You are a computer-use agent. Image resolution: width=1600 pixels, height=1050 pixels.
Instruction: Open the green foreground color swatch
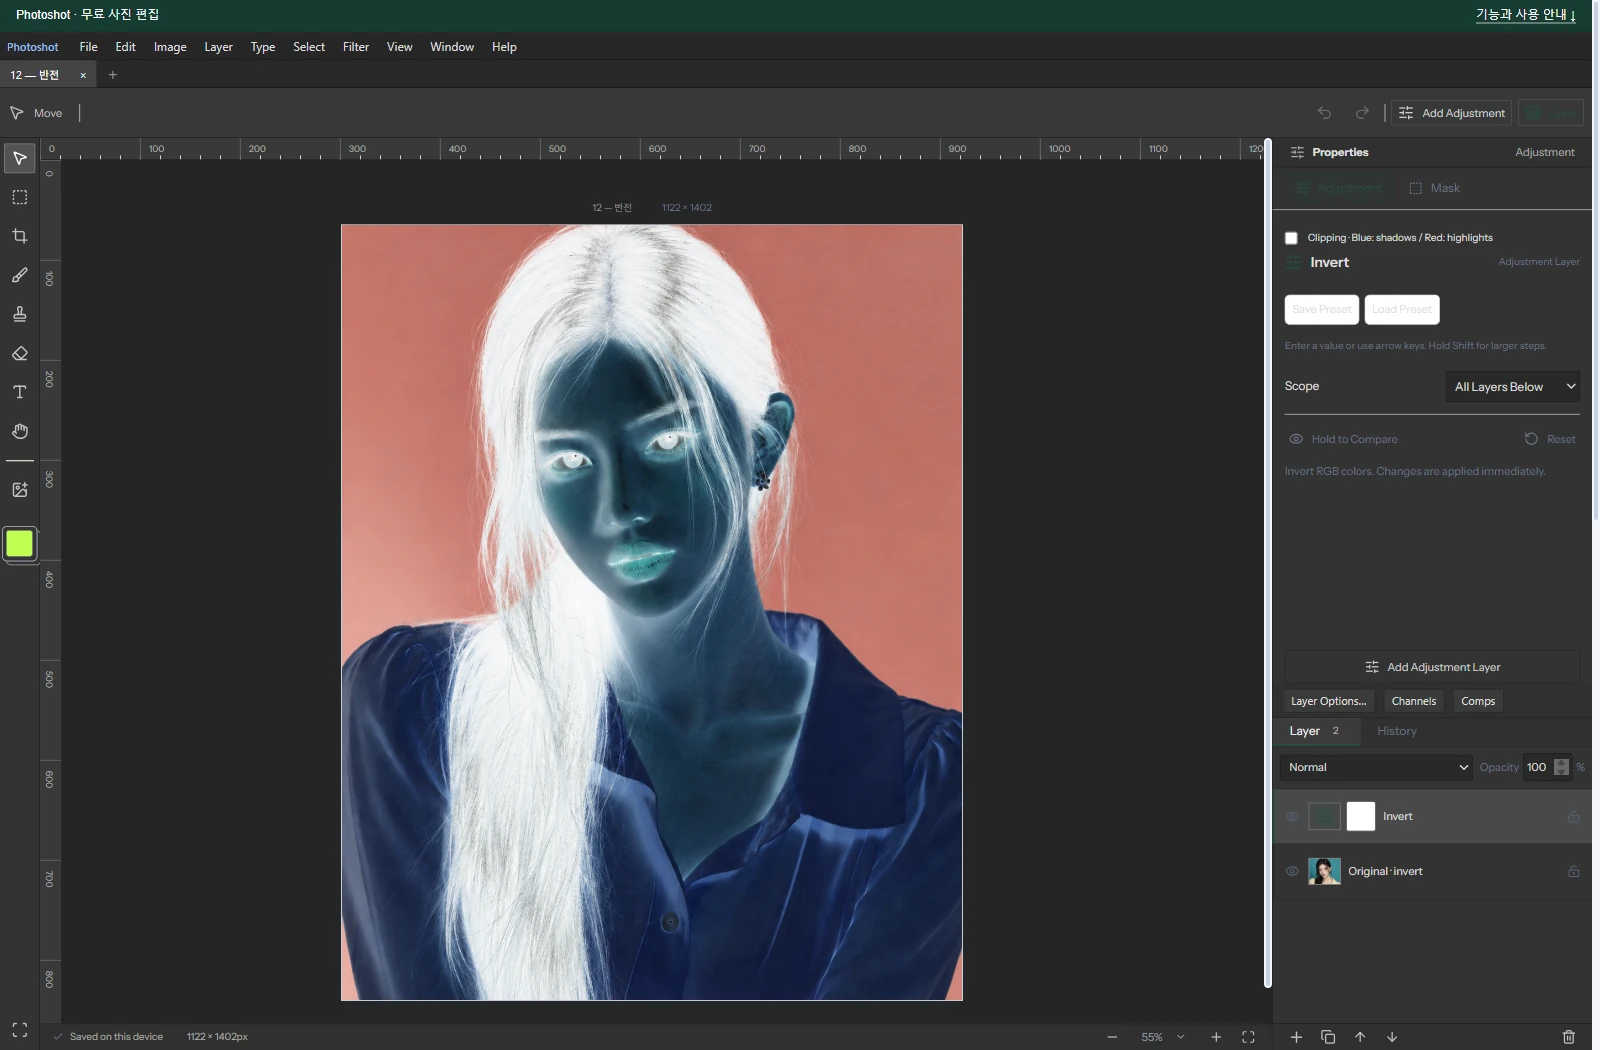click(19, 544)
